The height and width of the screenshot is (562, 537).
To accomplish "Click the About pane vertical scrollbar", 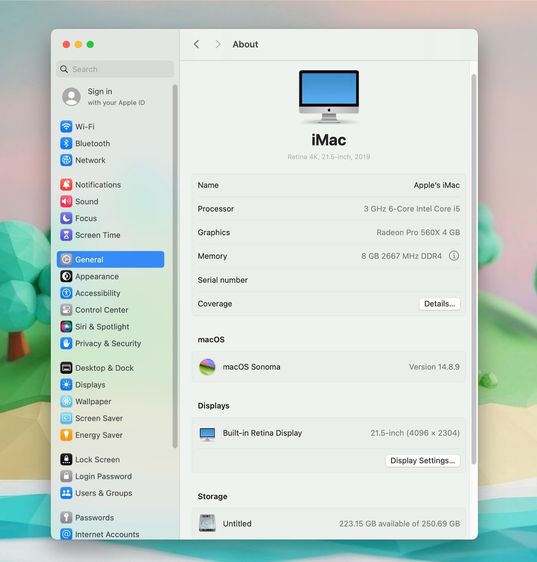I will 474,269.
